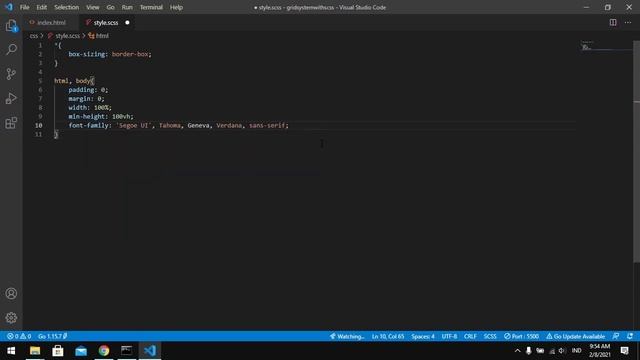This screenshot has height=360, width=640.
Task: Click the box-sizing property on line 2
Action: 87,54
